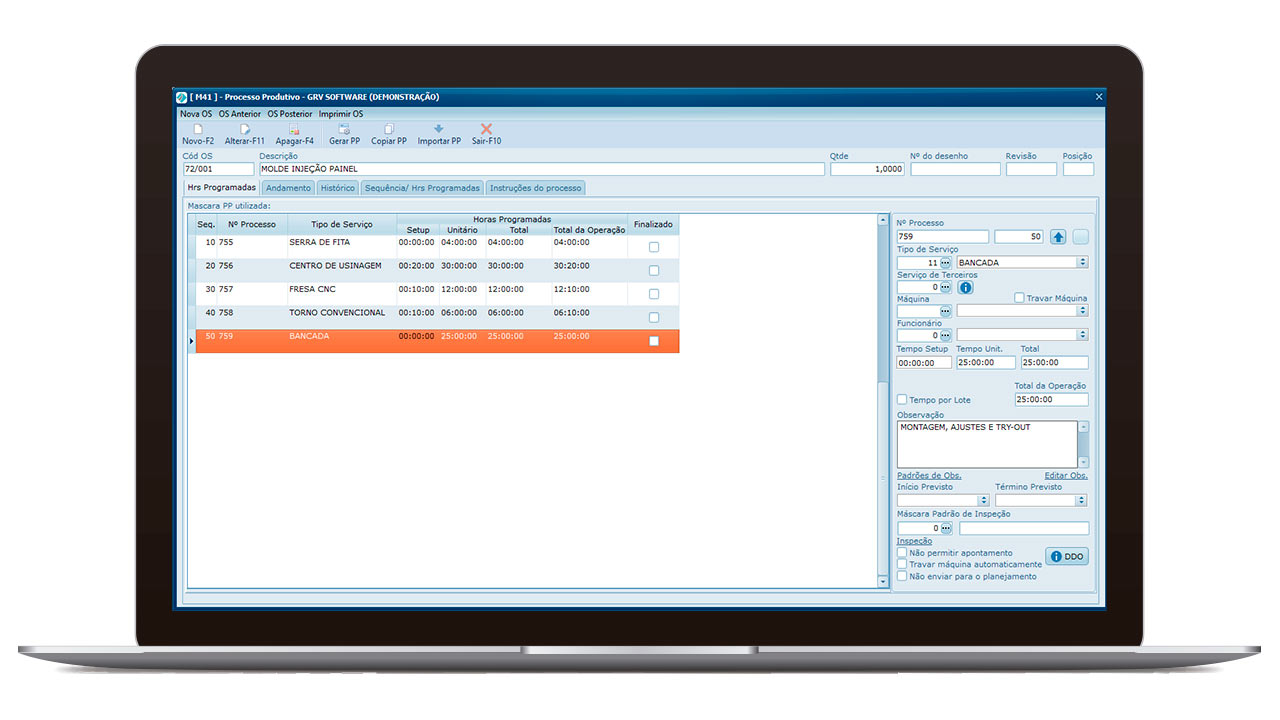This screenshot has height=720, width=1280.
Task: Click the DDO button
Action: coord(1067,556)
